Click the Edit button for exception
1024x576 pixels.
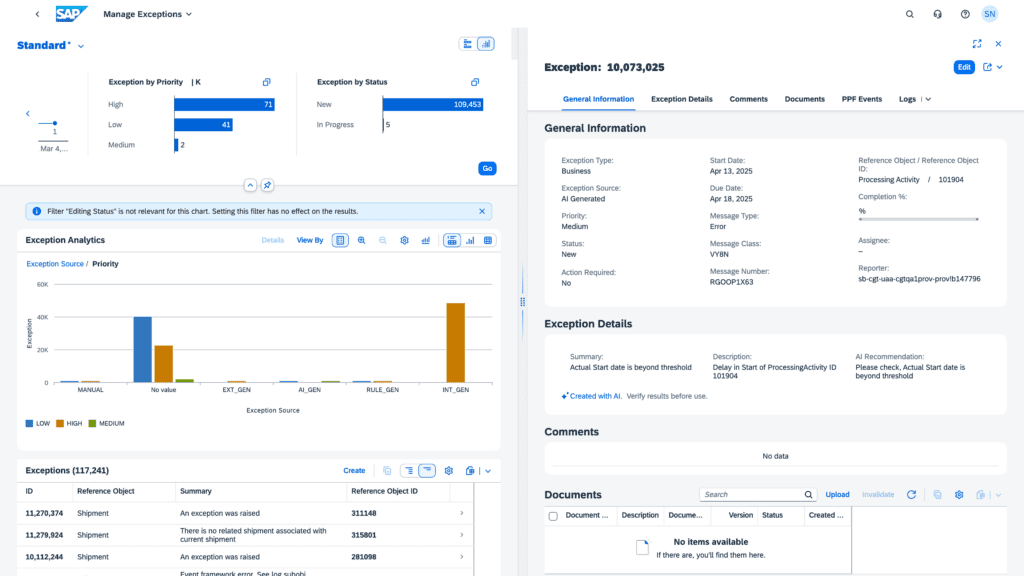963,67
